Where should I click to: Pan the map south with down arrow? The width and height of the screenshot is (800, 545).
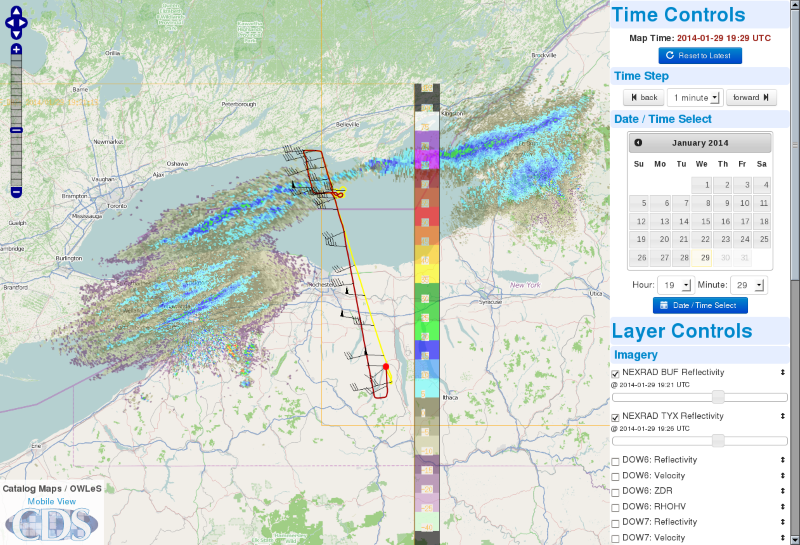point(16,34)
